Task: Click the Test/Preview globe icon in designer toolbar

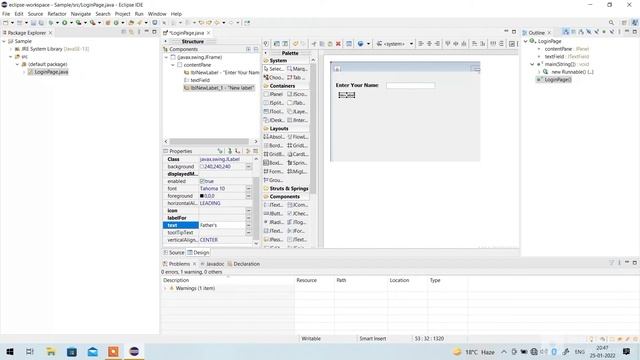Action: point(360,44)
